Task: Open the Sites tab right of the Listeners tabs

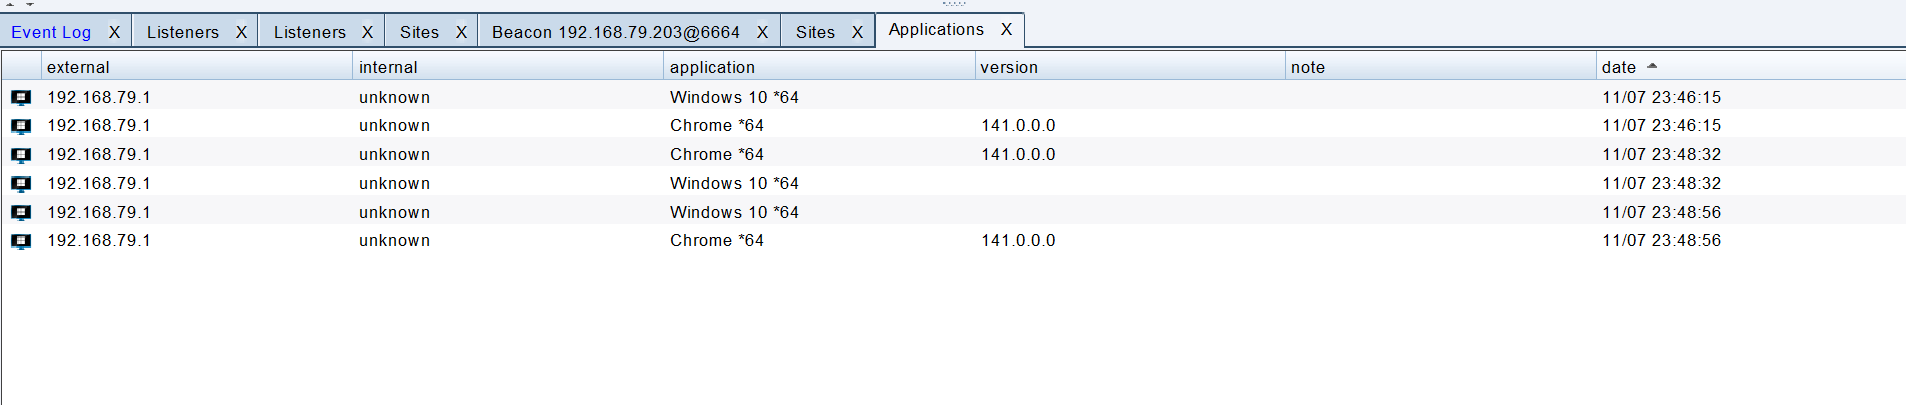Action: [419, 32]
